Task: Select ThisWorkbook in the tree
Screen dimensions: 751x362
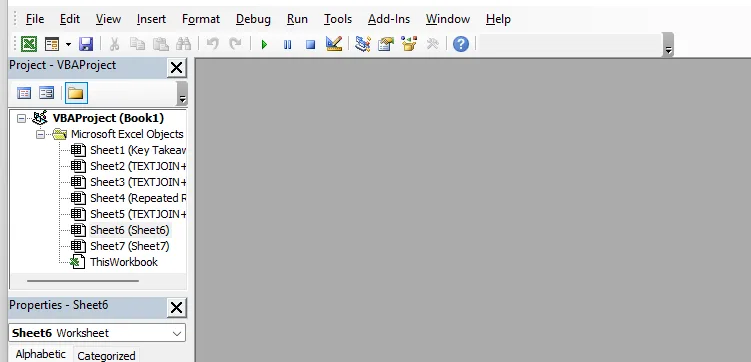Action: tap(124, 262)
